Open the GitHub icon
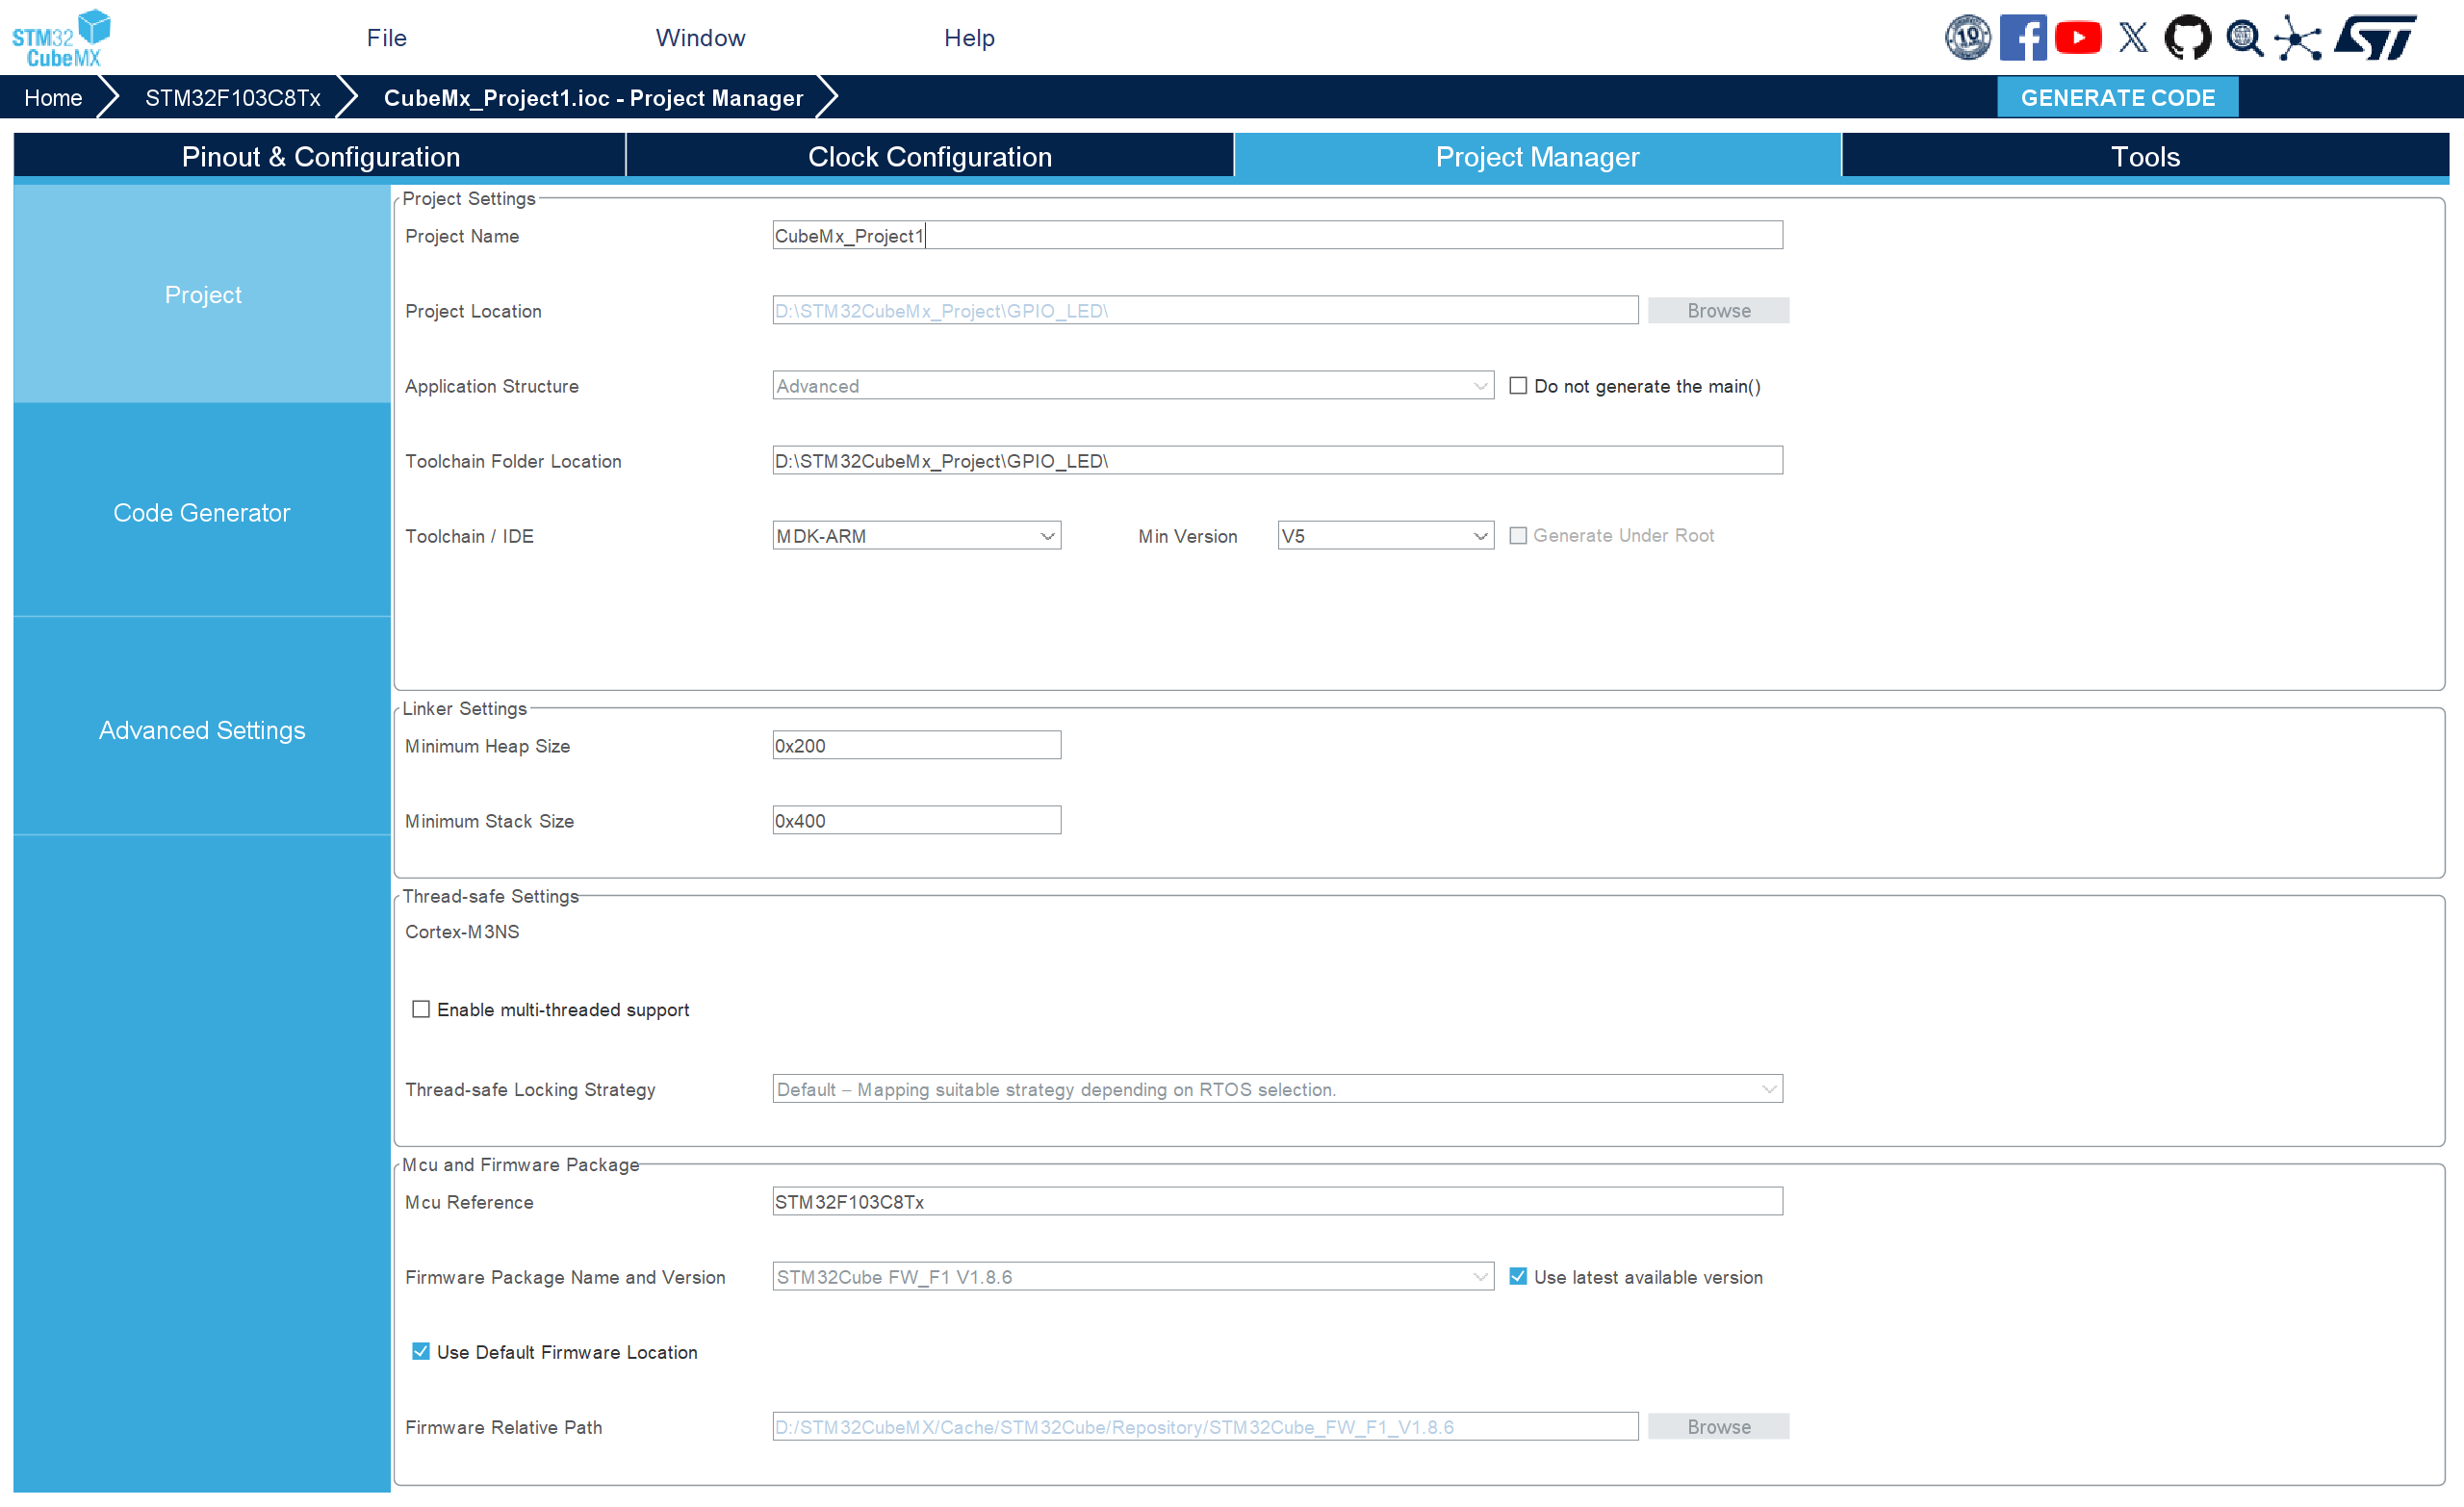 [2187, 38]
